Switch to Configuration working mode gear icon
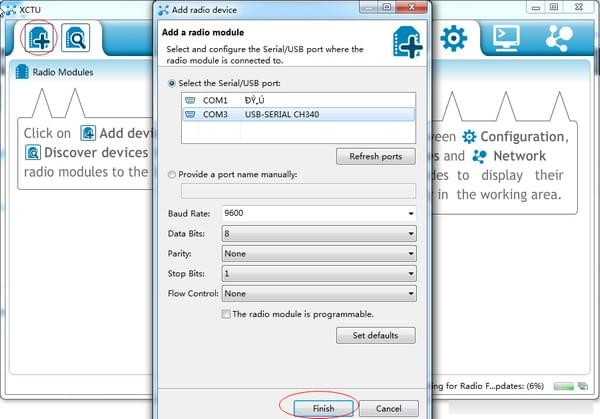This screenshot has width=600, height=419. (x=453, y=38)
